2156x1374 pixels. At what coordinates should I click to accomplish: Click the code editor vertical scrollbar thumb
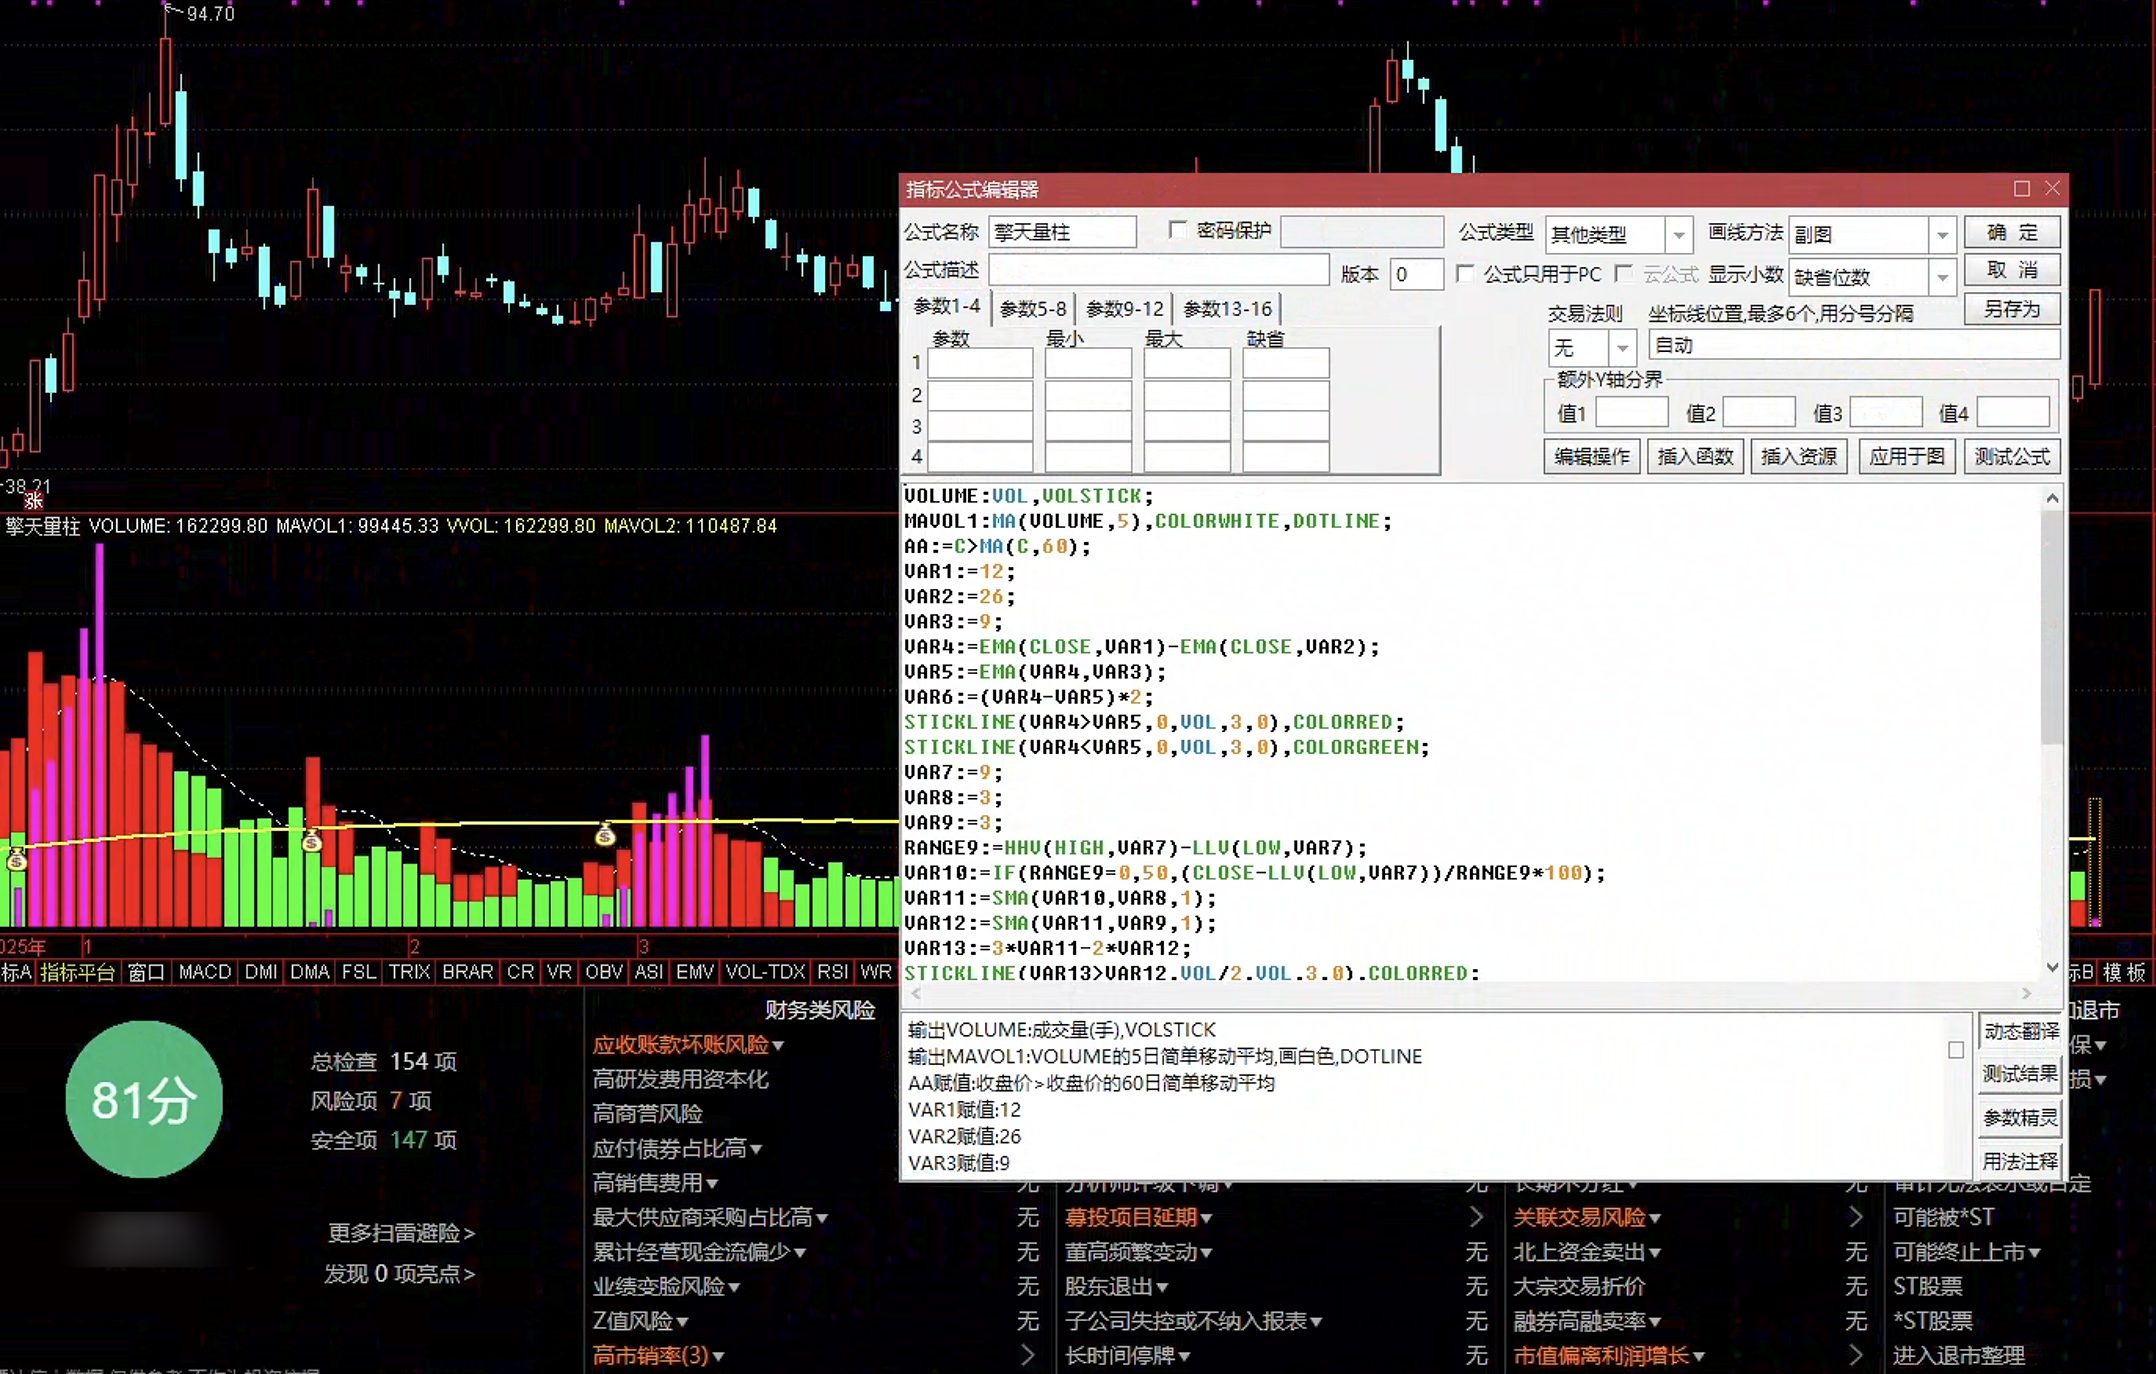[x=2052, y=625]
